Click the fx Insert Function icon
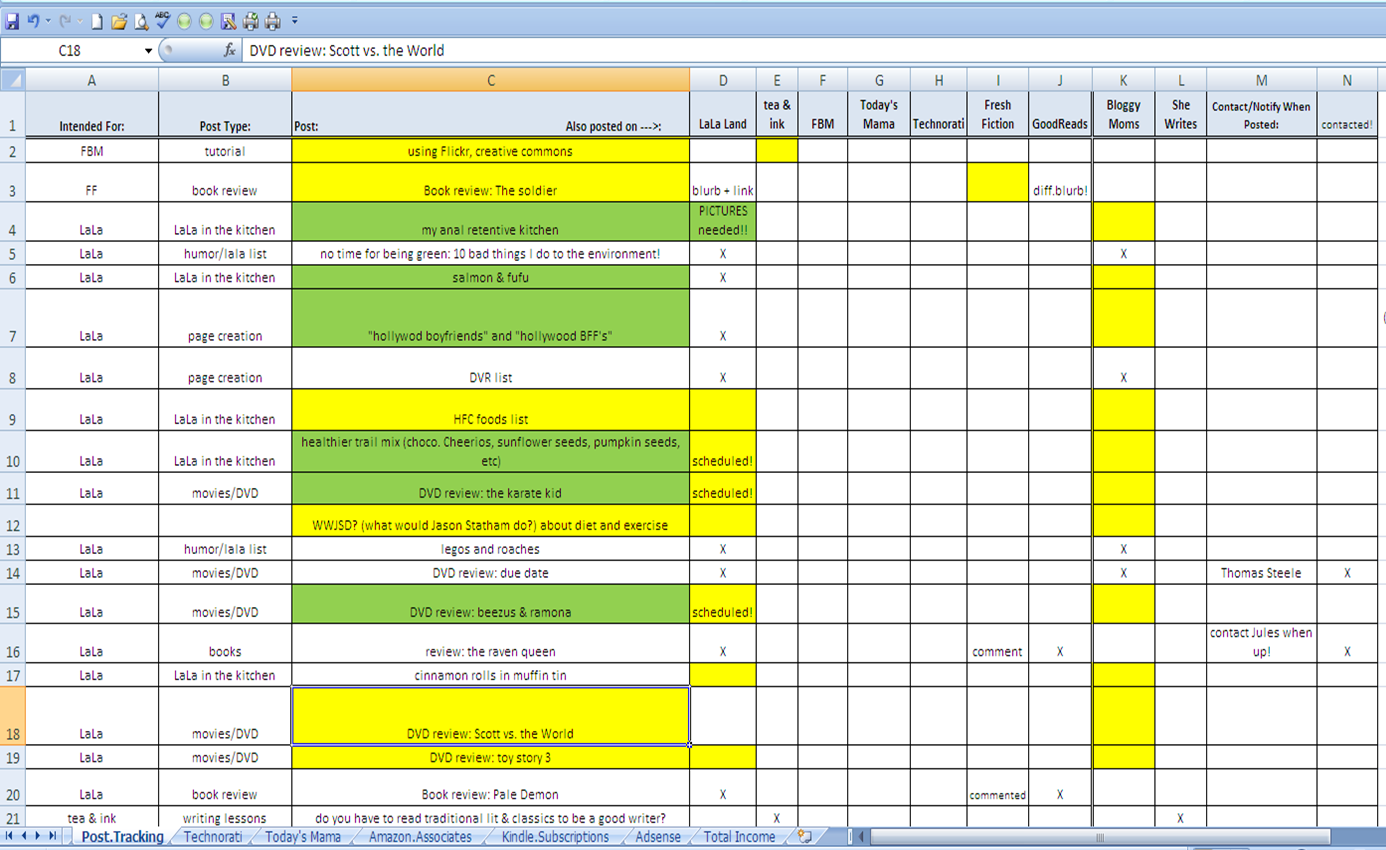Screen dimensions: 1386x850 coord(229,50)
